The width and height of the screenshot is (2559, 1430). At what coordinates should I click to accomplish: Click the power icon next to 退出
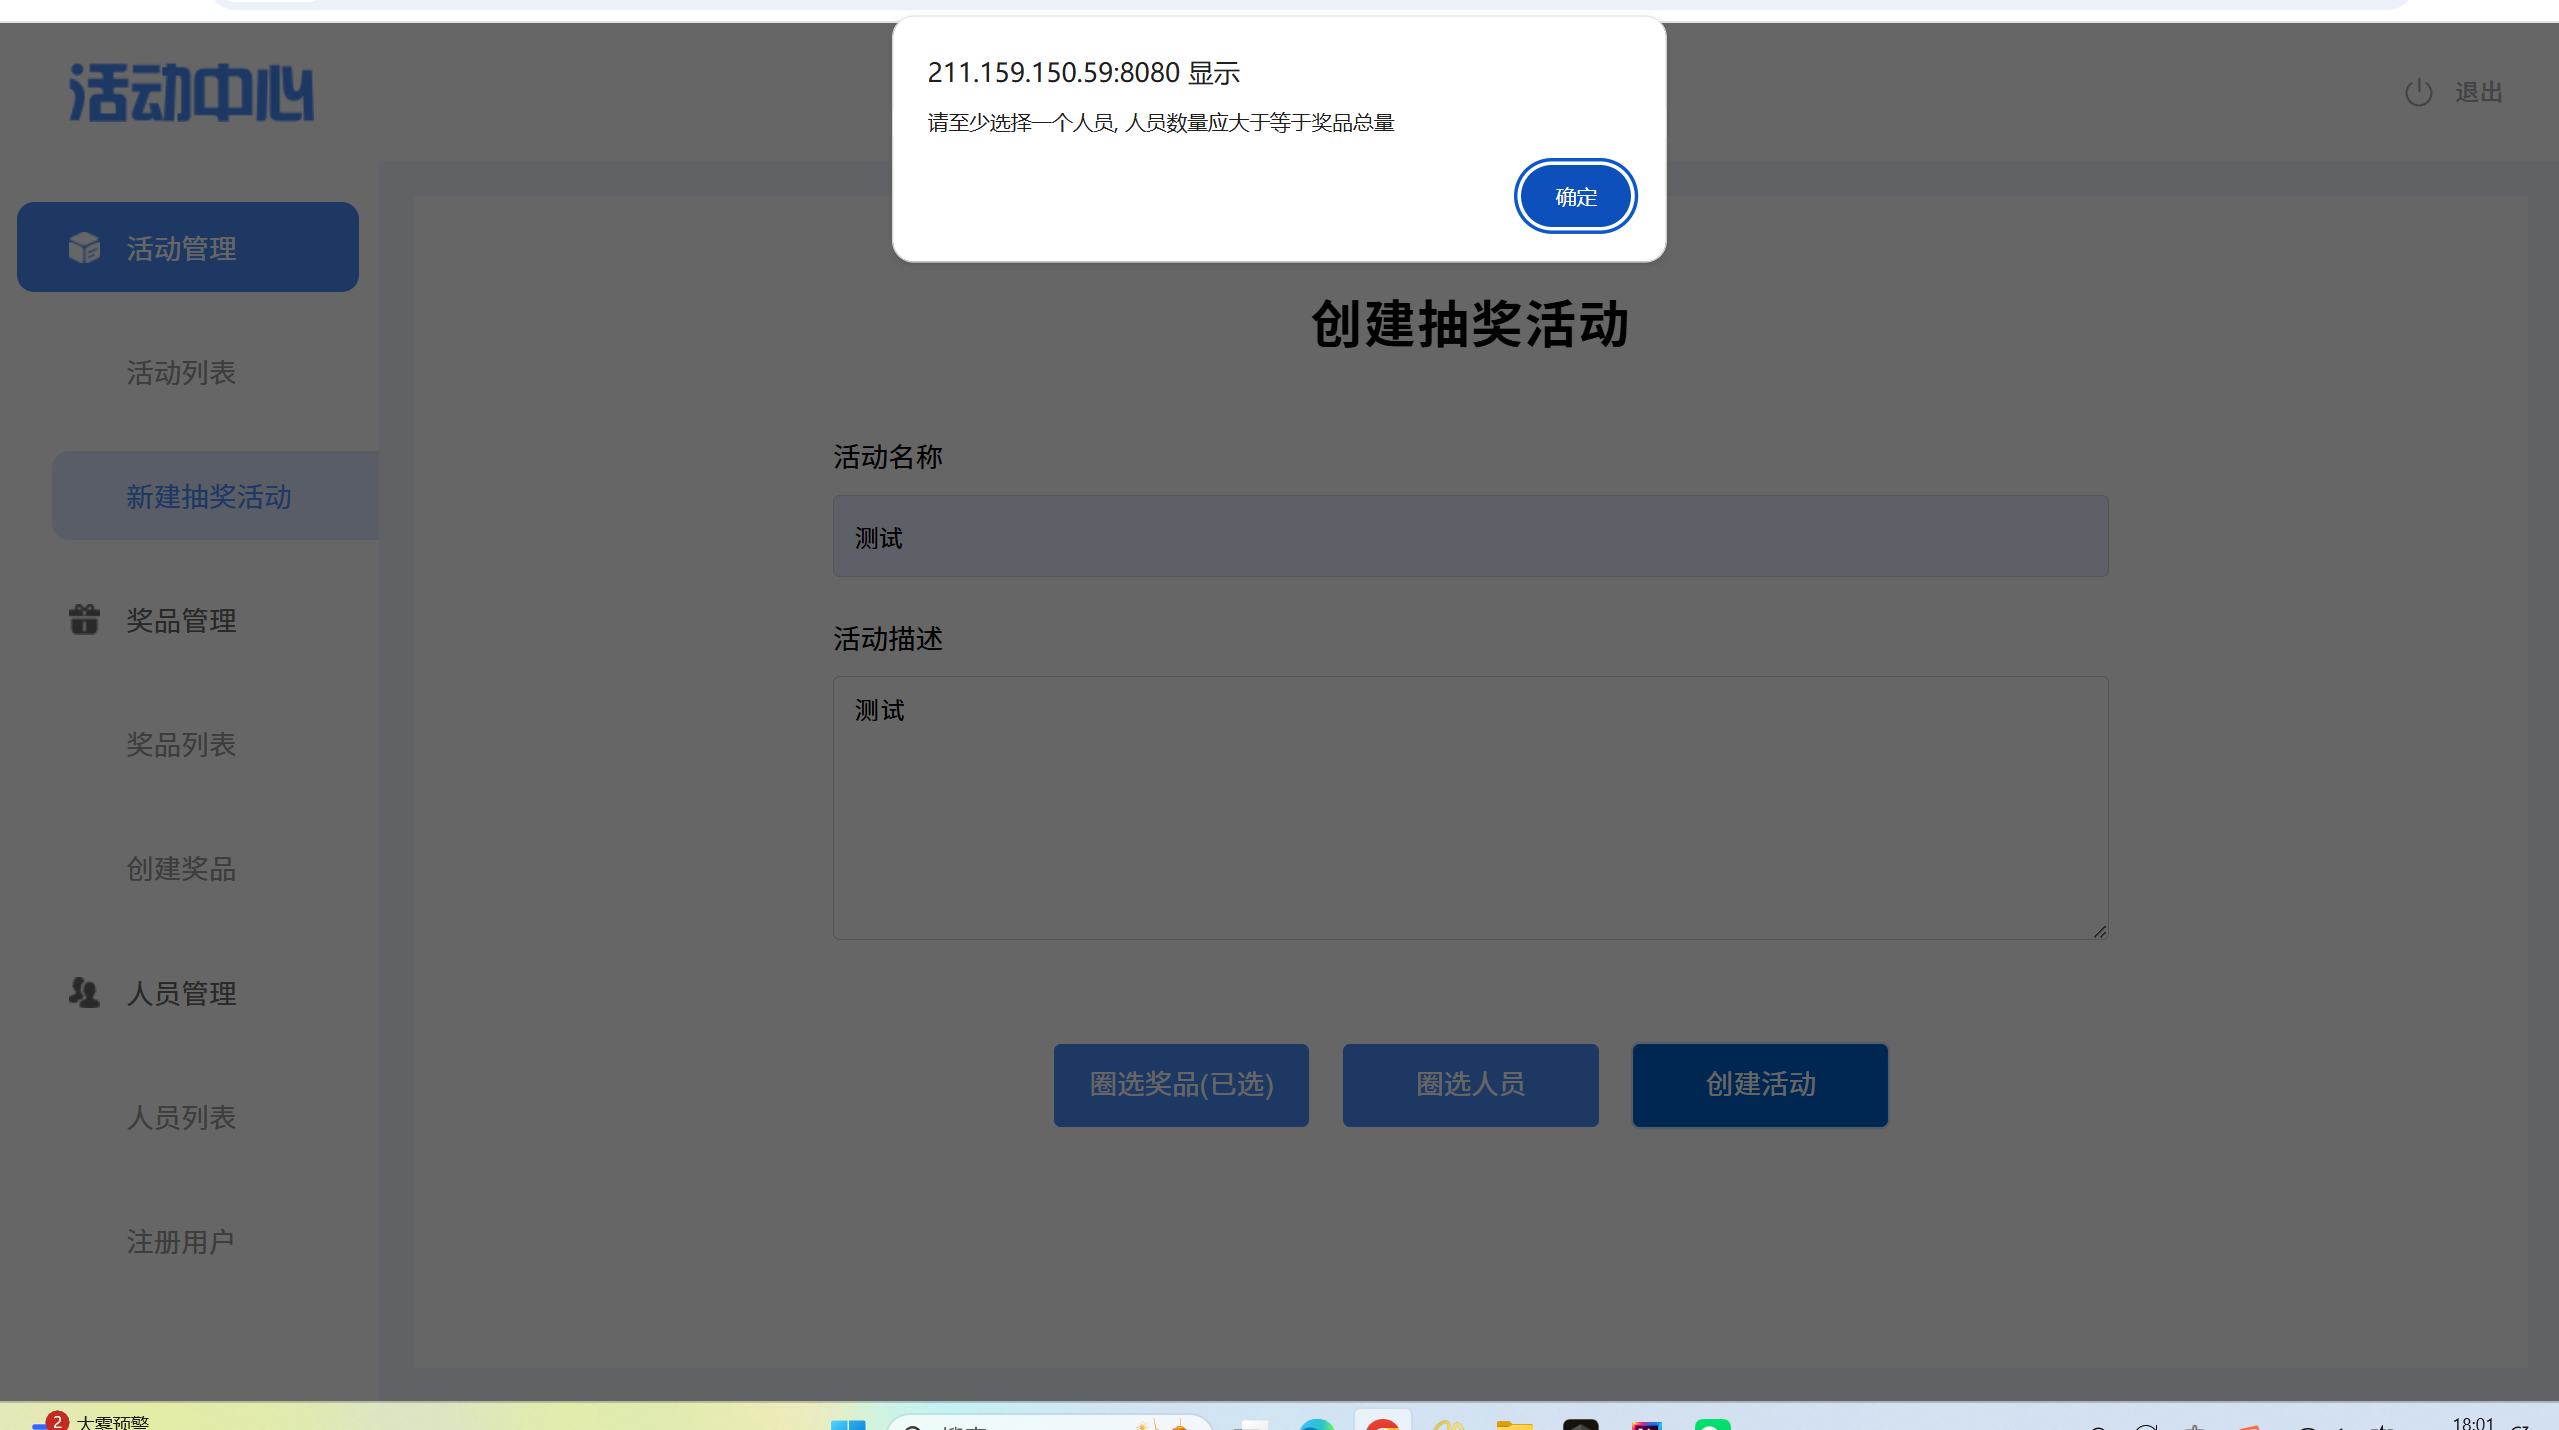(x=2418, y=92)
